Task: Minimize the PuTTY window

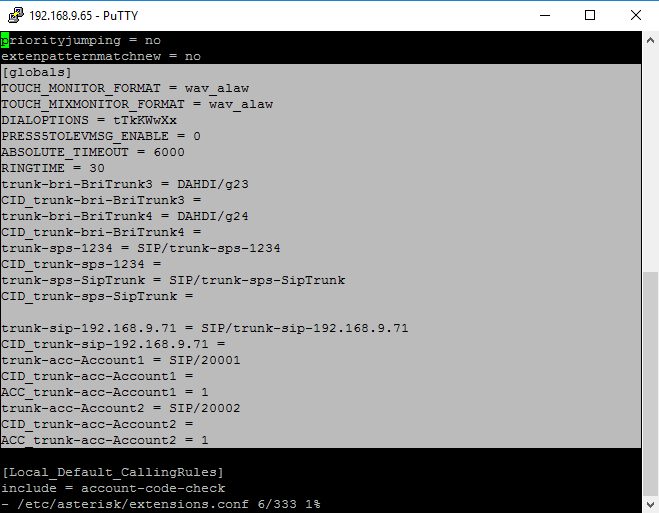Action: pyautogui.click(x=545, y=16)
